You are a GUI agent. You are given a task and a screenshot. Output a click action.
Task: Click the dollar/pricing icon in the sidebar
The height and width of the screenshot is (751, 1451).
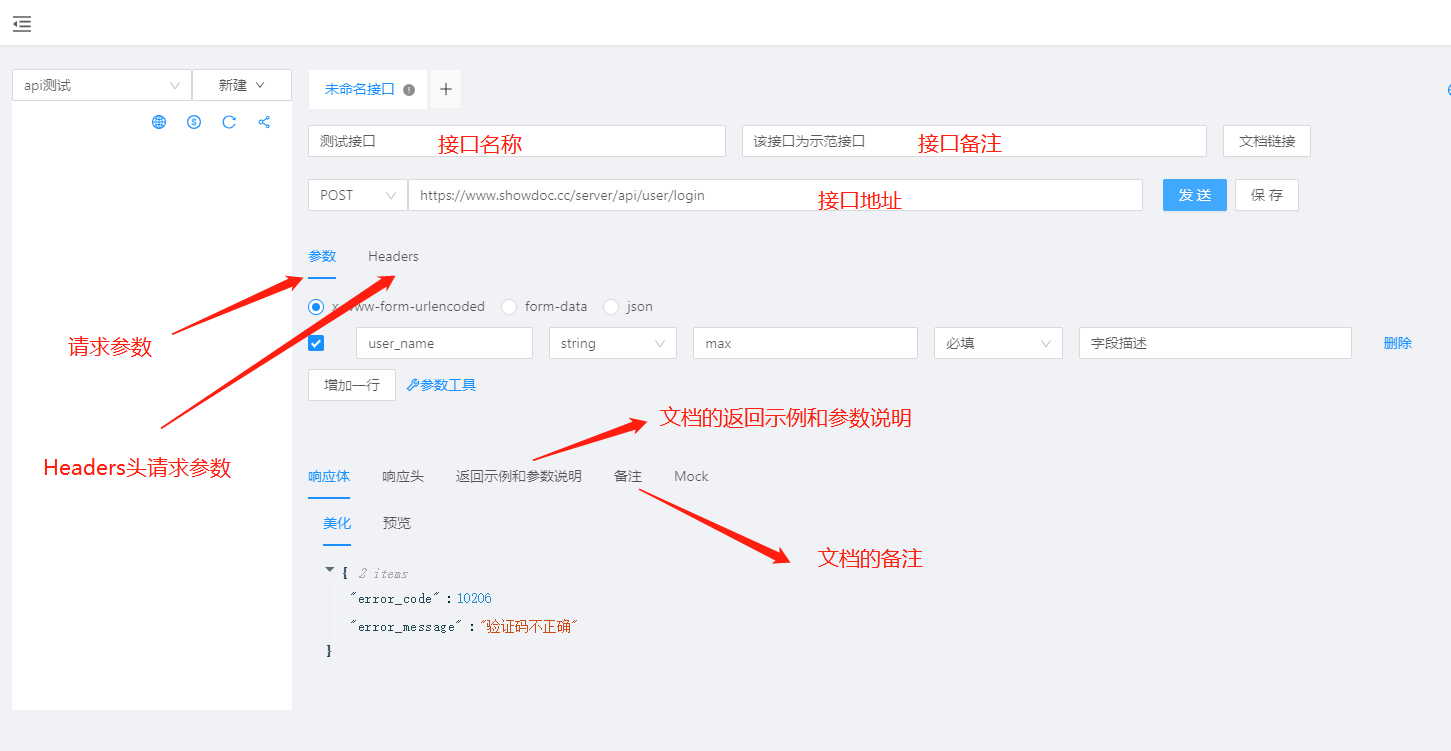tap(194, 121)
